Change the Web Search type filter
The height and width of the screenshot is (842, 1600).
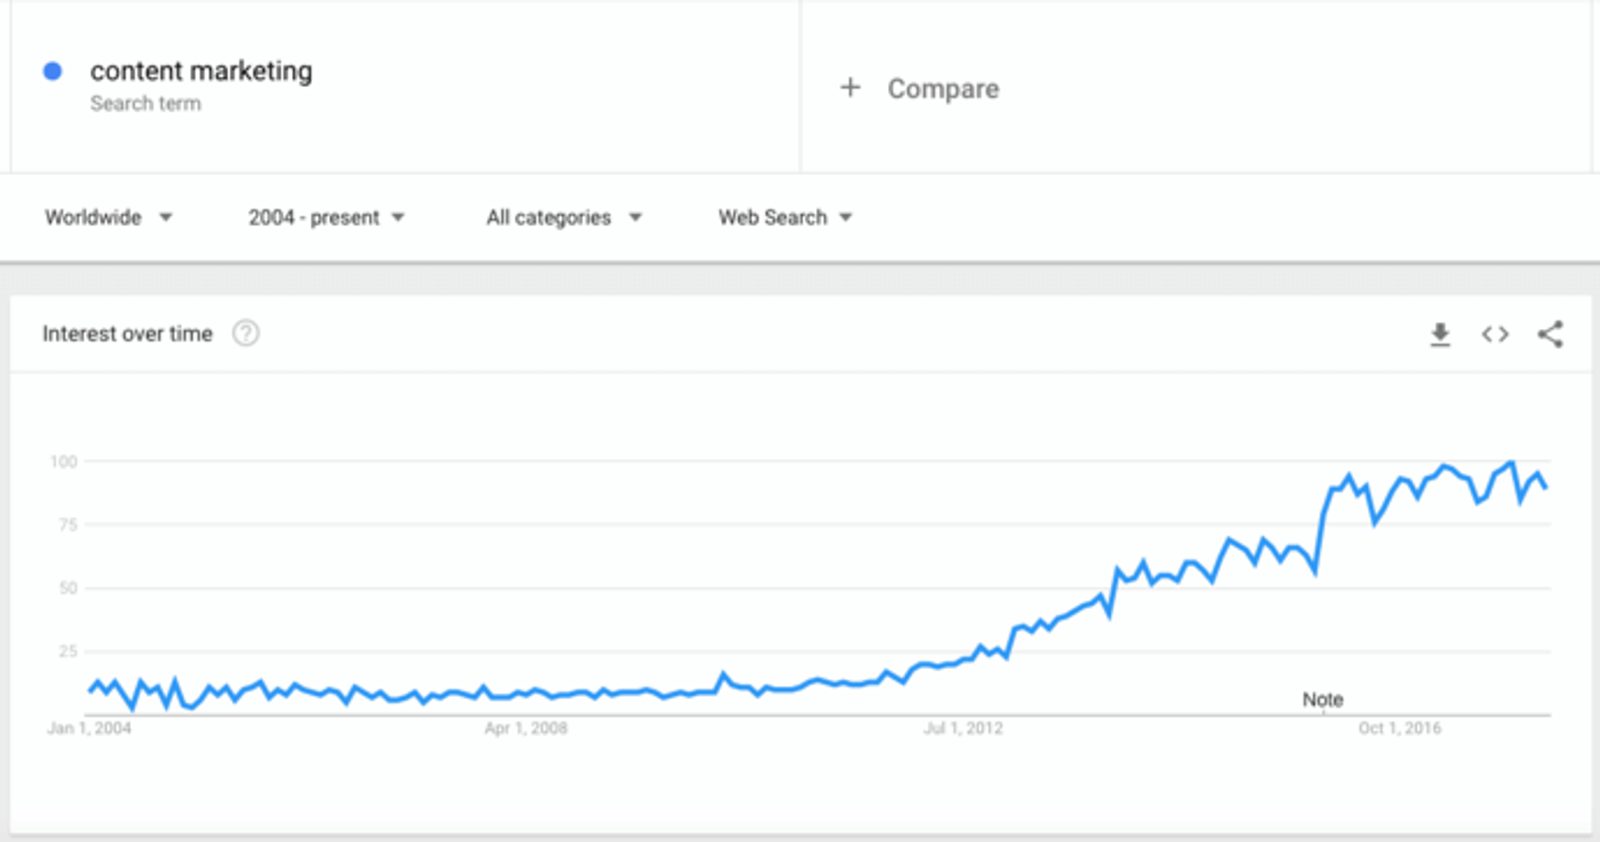click(772, 217)
